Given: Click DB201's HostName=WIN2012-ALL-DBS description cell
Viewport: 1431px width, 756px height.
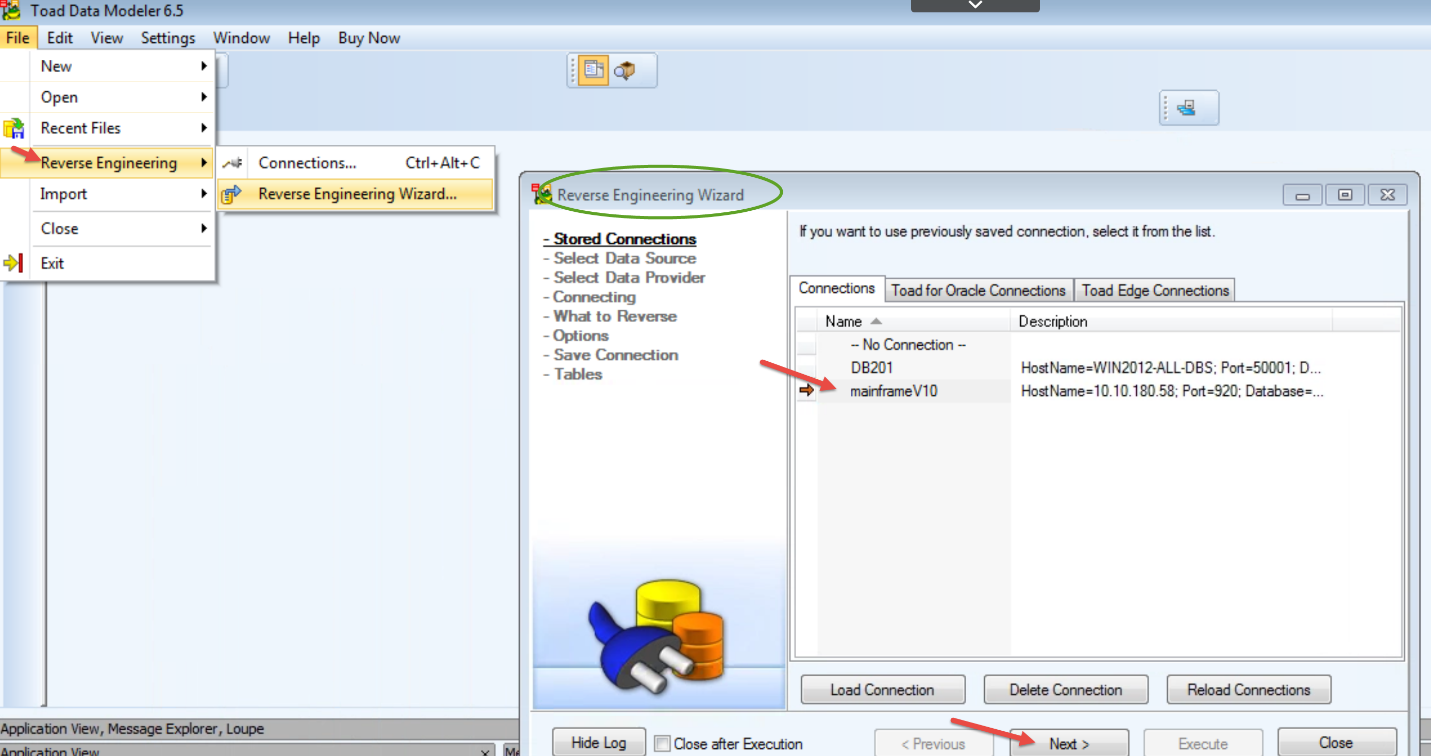Looking at the screenshot, I should tap(1171, 367).
